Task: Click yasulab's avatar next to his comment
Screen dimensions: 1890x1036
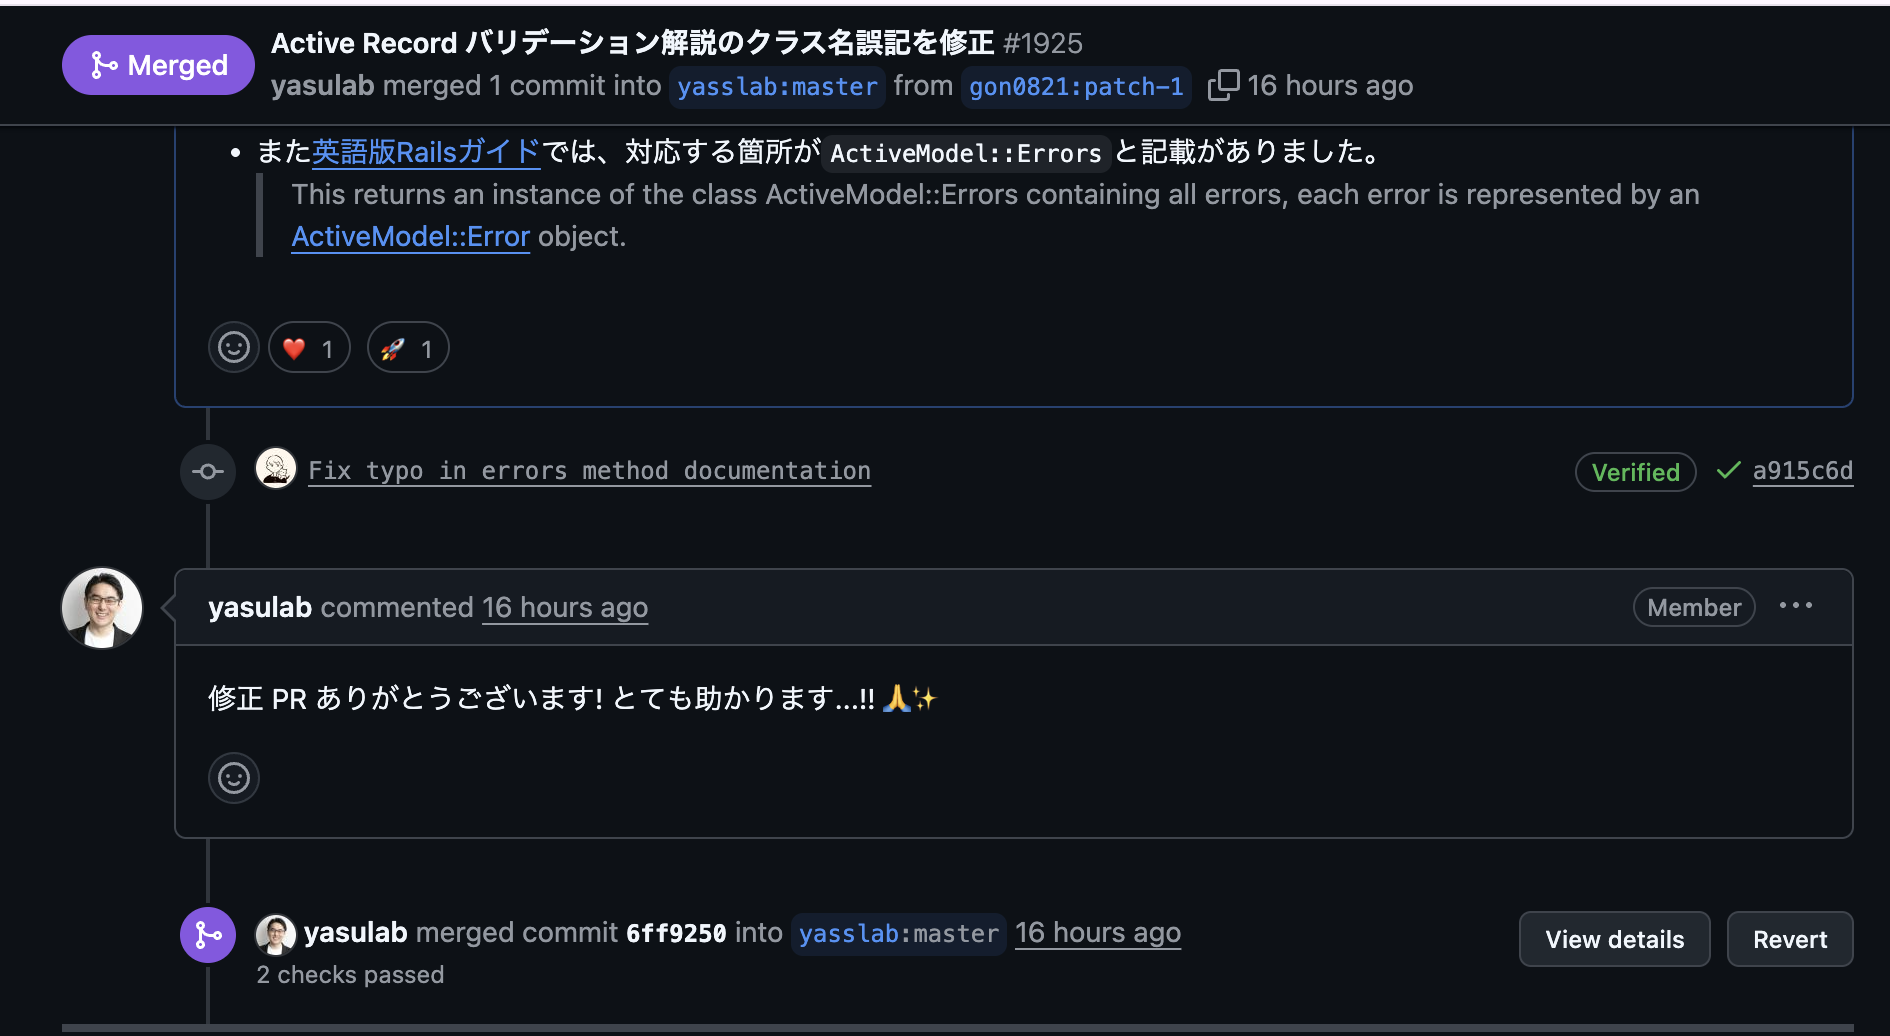Action: [x=101, y=607]
